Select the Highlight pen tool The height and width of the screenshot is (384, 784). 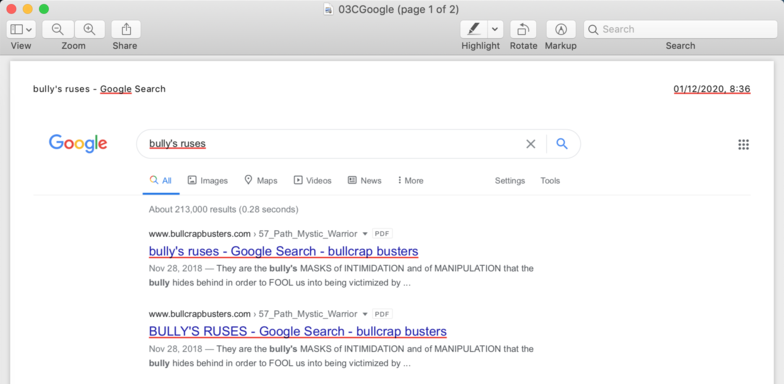474,30
